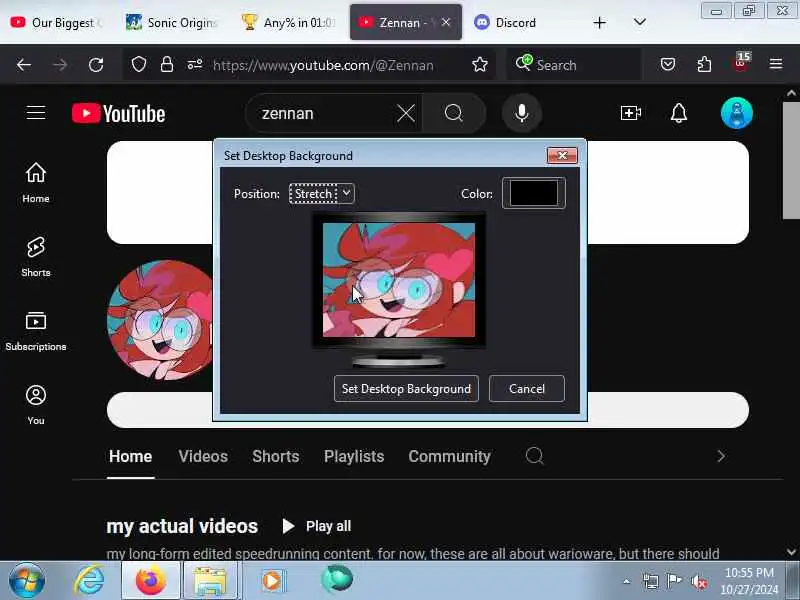The width and height of the screenshot is (800, 600).
Task: Open Subscriptions in YouTube sidebar
Action: 36,331
